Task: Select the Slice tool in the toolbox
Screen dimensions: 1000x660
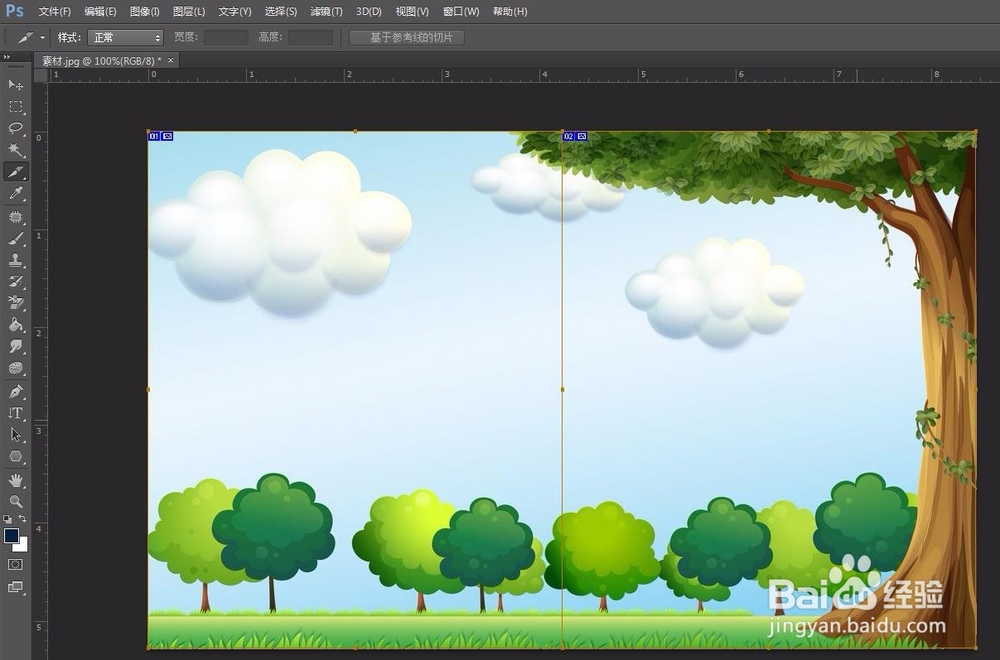Action: click(16, 172)
